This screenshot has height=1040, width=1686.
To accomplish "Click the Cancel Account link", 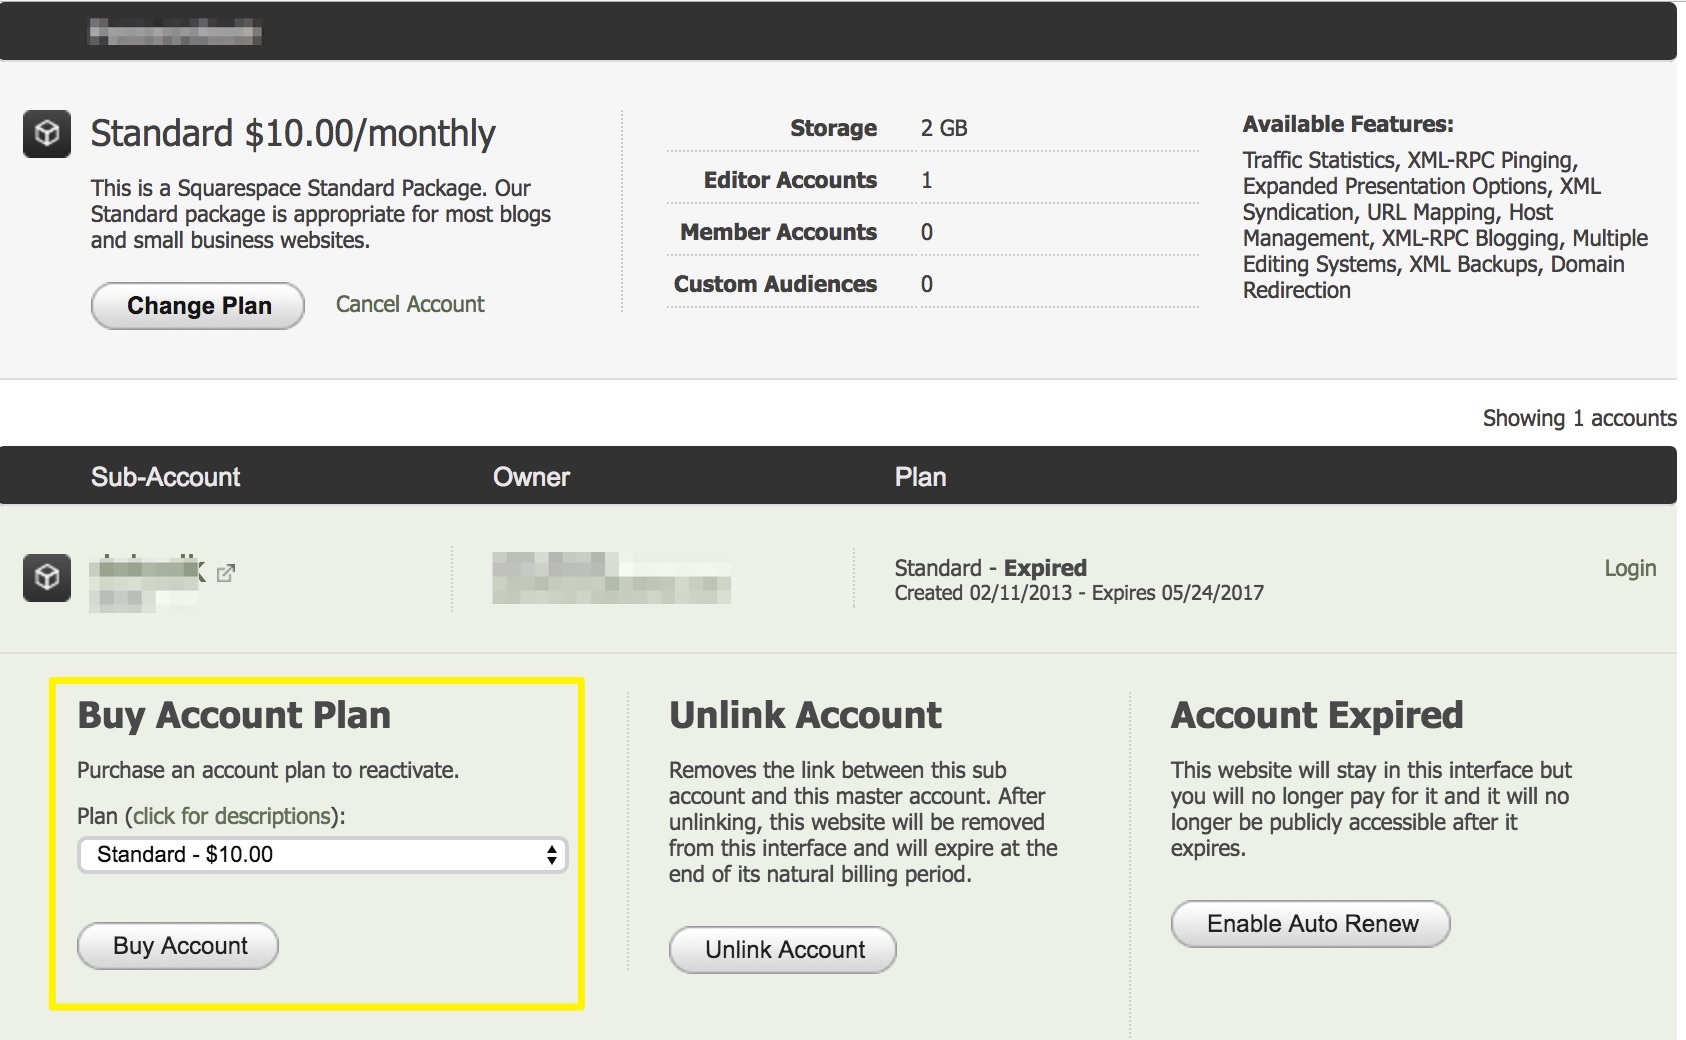I will point(409,304).
